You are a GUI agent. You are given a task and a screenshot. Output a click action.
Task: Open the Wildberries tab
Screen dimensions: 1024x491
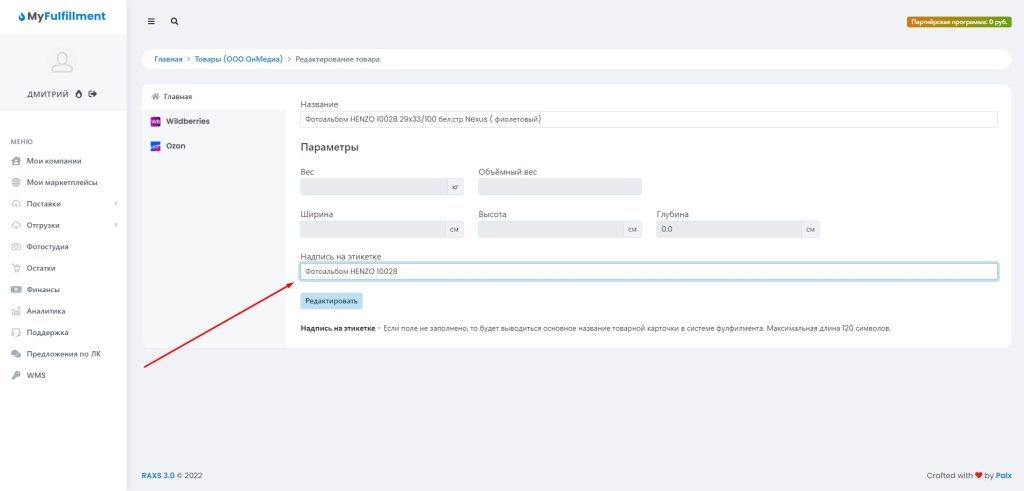187,121
